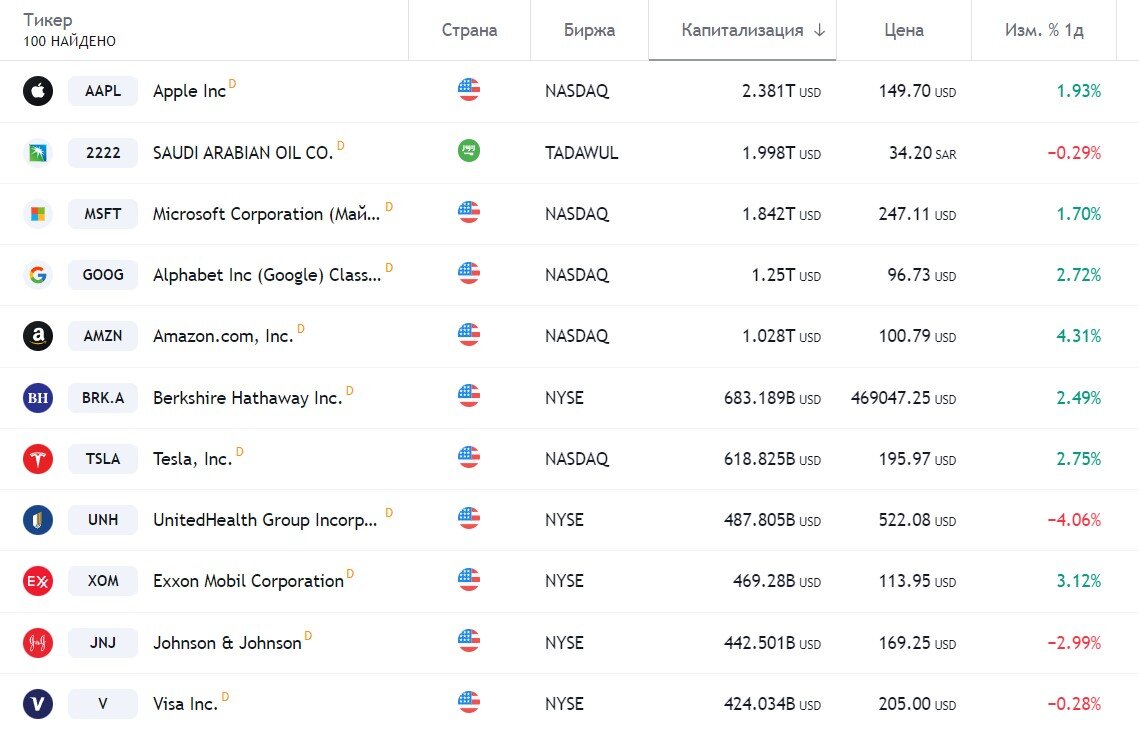The height and width of the screenshot is (734, 1139).
Task: Open the AMZN ticker badge
Action: (102, 336)
